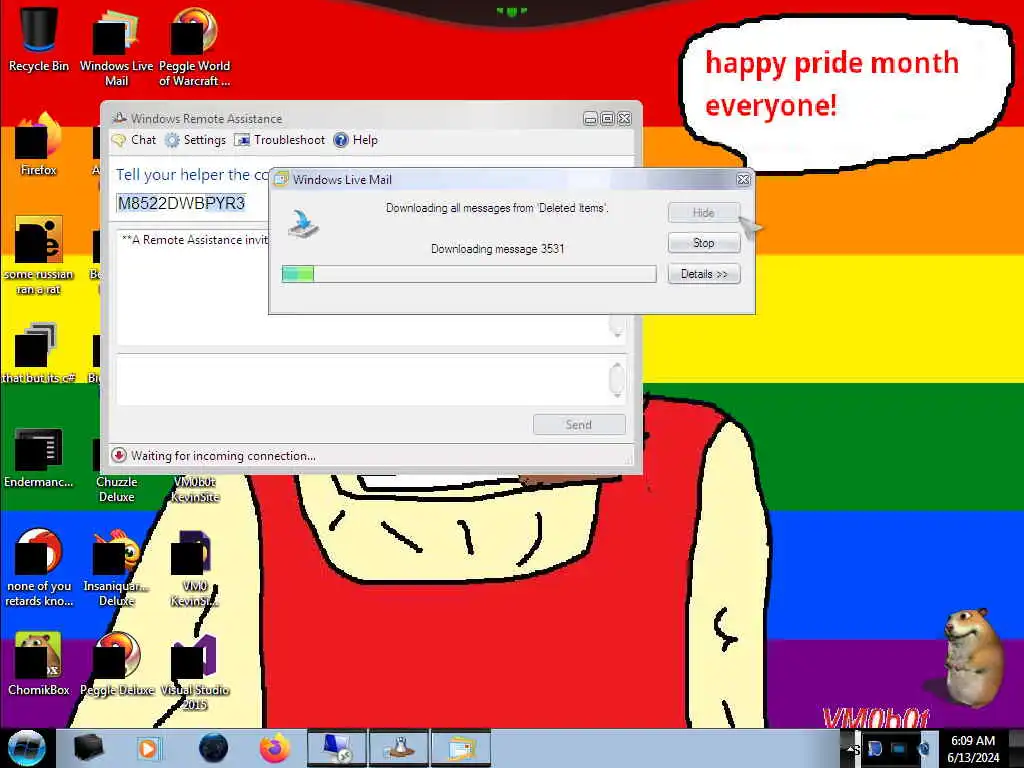Open the Windows Live Mail desktop shortcut
This screenshot has width=1024, height=768.
point(116,46)
